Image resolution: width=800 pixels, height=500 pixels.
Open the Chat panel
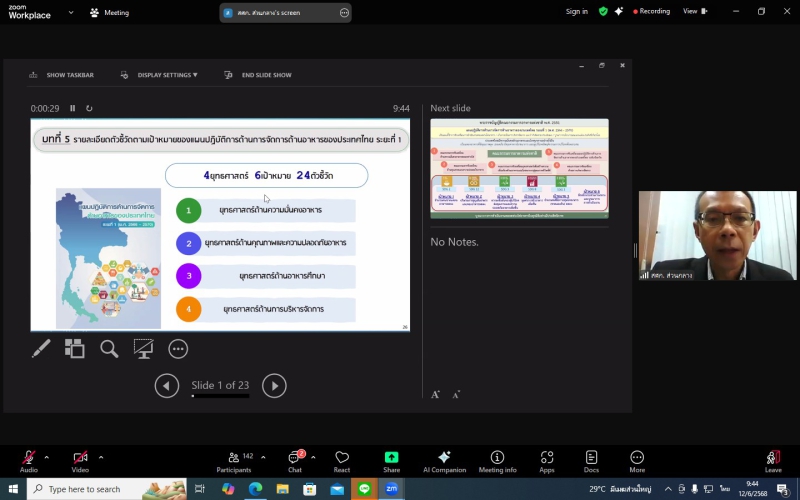[x=295, y=461]
